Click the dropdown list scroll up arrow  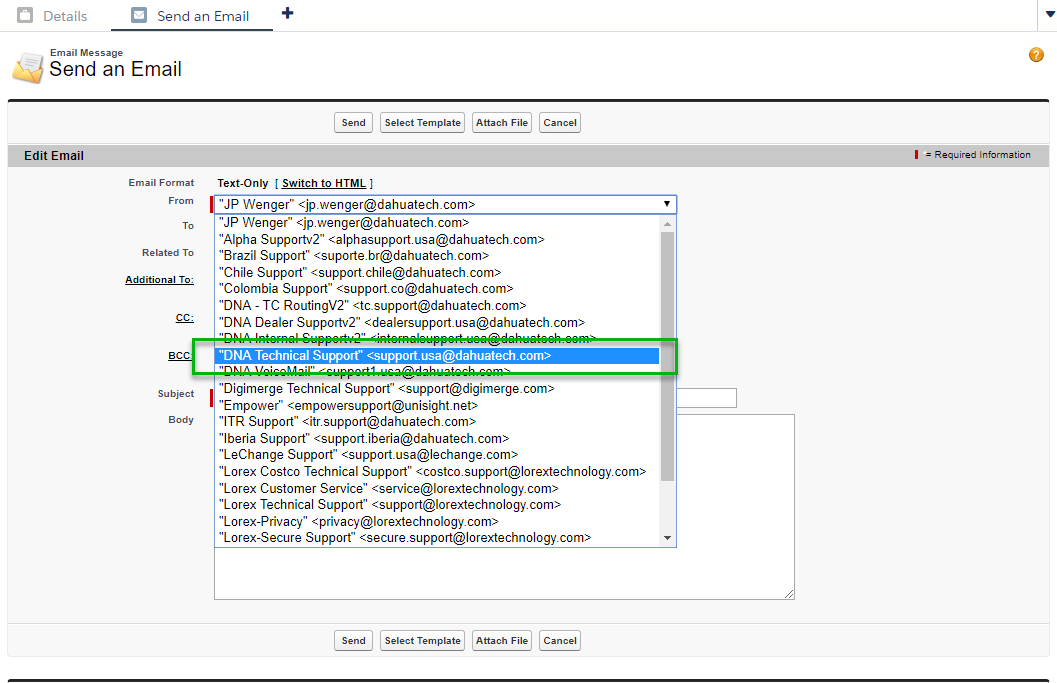[667, 224]
